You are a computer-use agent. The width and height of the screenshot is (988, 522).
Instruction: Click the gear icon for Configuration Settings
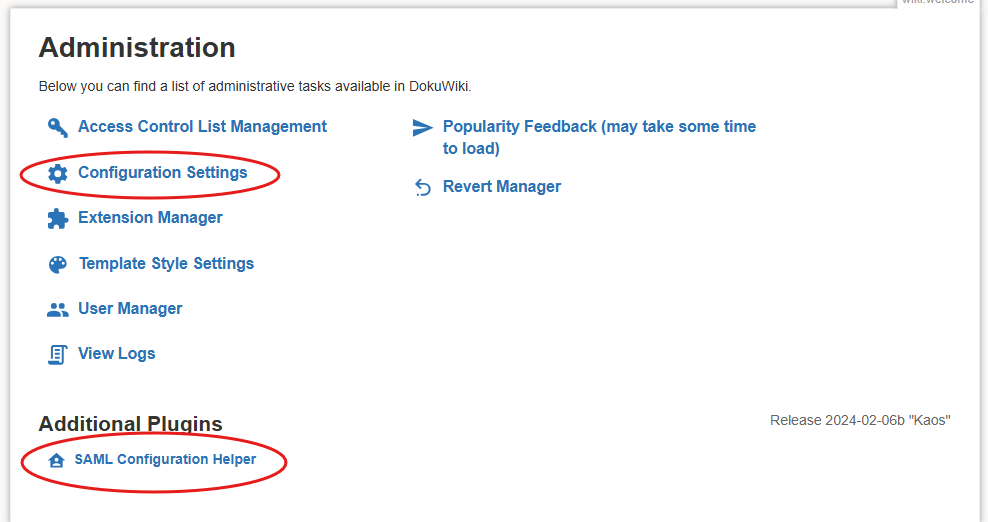[x=58, y=173]
